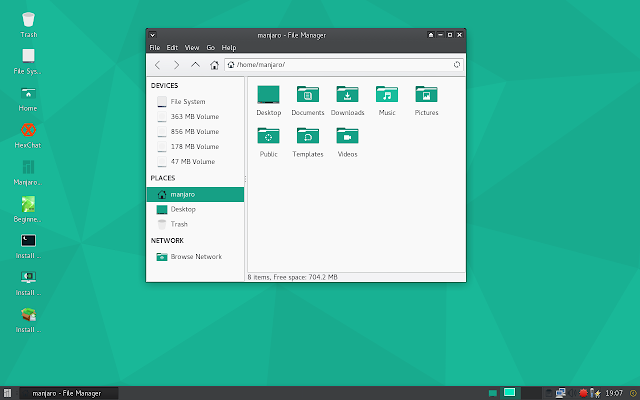Click the /home/manjaro/ location bar
Viewport: 640px width, 400px height.
click(x=344, y=64)
